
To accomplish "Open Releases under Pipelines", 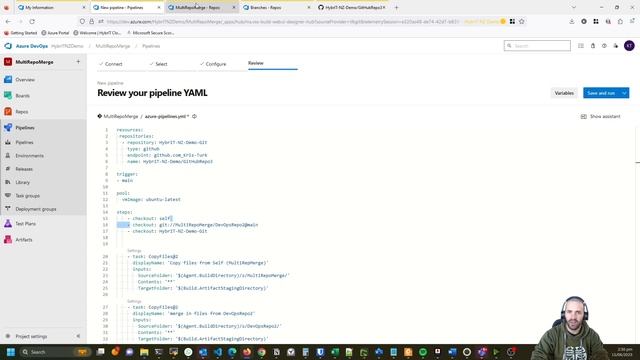I will [x=24, y=169].
